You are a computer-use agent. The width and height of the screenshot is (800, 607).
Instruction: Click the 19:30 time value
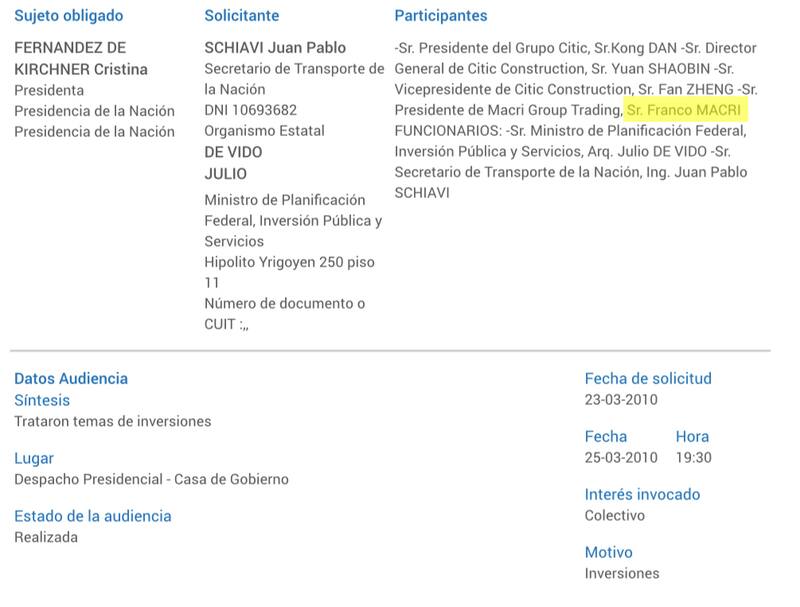click(x=693, y=458)
